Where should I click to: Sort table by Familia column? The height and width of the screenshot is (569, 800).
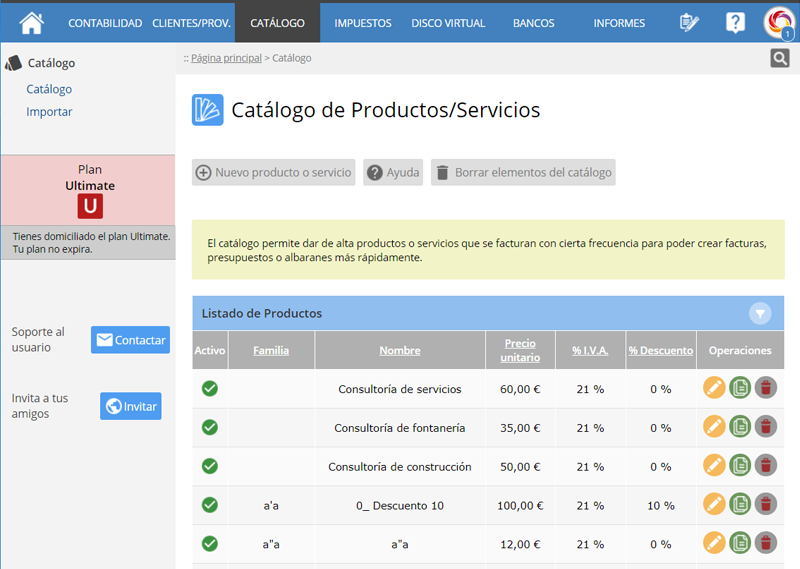(271, 351)
